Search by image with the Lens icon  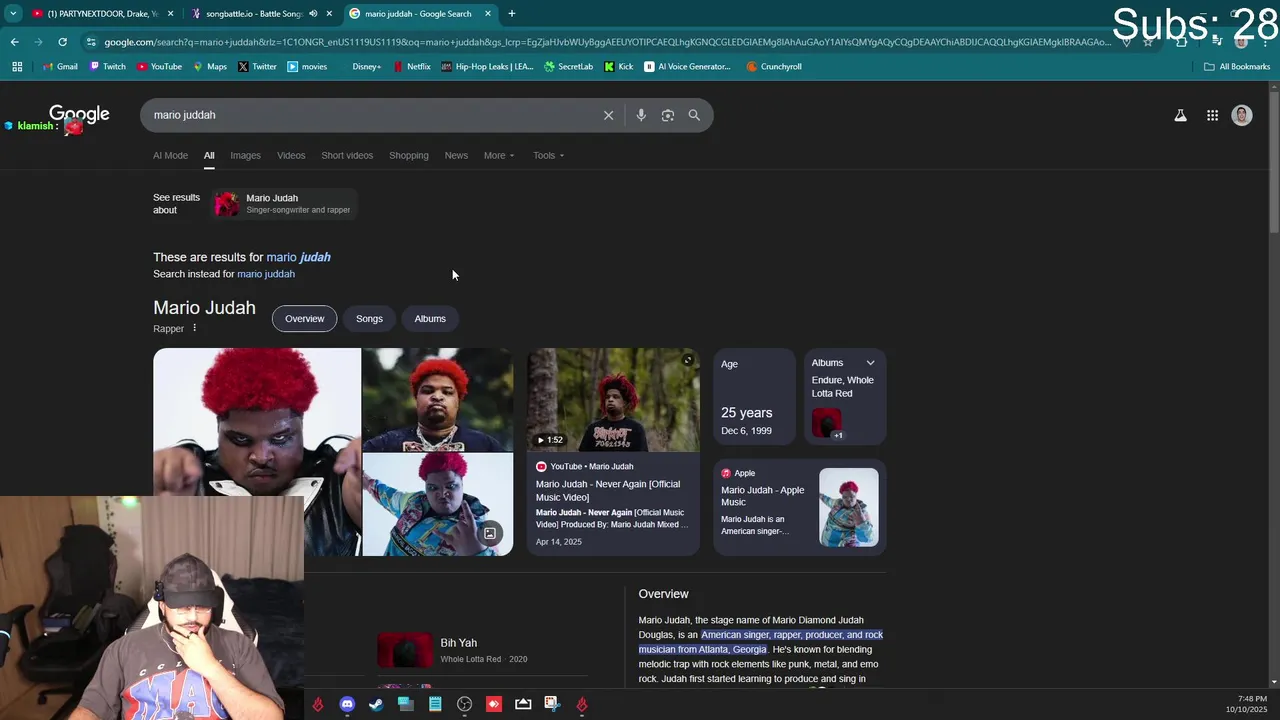[668, 115]
